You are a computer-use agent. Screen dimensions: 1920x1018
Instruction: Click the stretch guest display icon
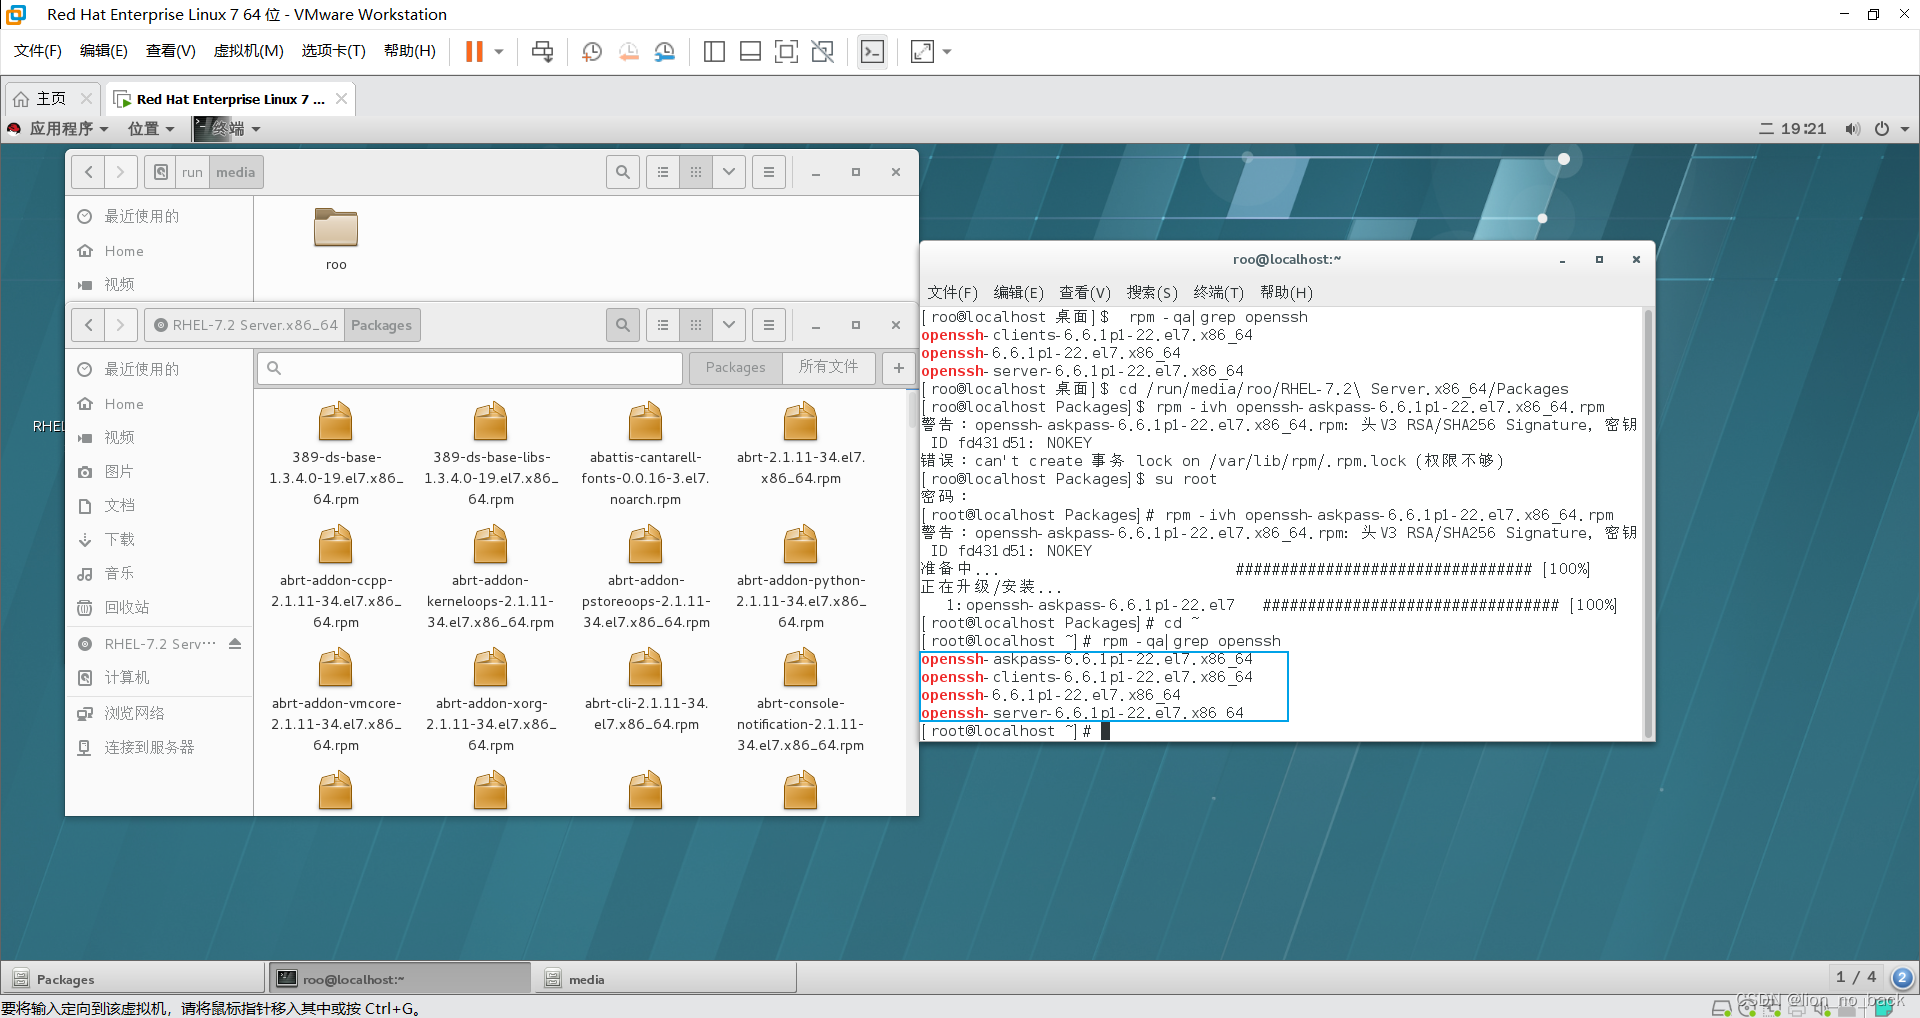click(922, 51)
